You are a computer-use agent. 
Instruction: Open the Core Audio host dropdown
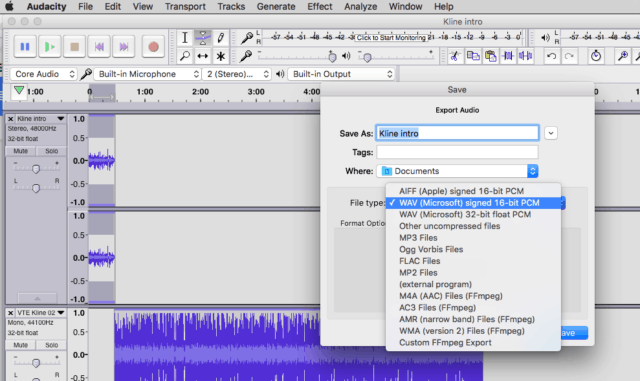coord(43,74)
